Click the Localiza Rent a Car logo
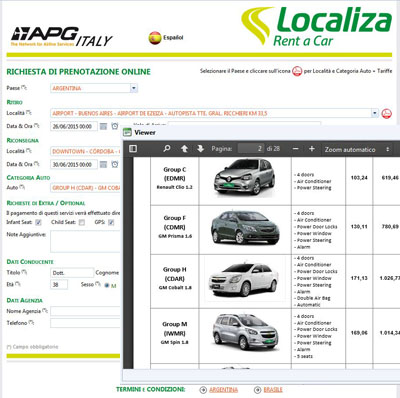This screenshot has height=398, width=400. click(316, 26)
